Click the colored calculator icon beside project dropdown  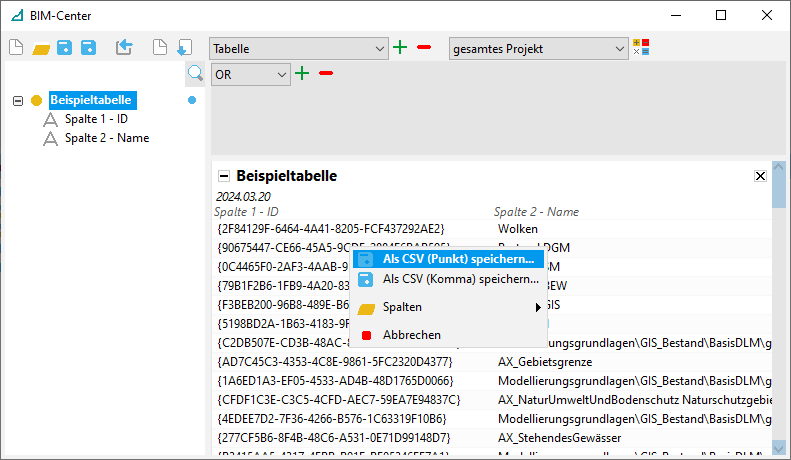coord(641,47)
